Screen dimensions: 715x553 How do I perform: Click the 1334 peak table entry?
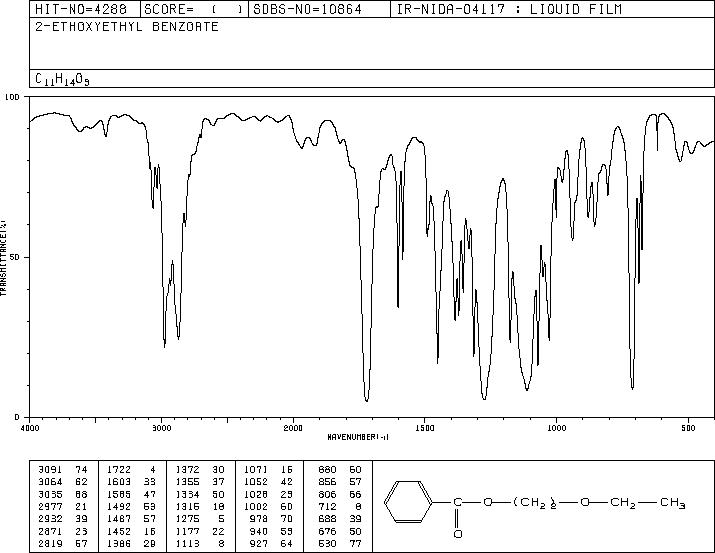[200, 494]
